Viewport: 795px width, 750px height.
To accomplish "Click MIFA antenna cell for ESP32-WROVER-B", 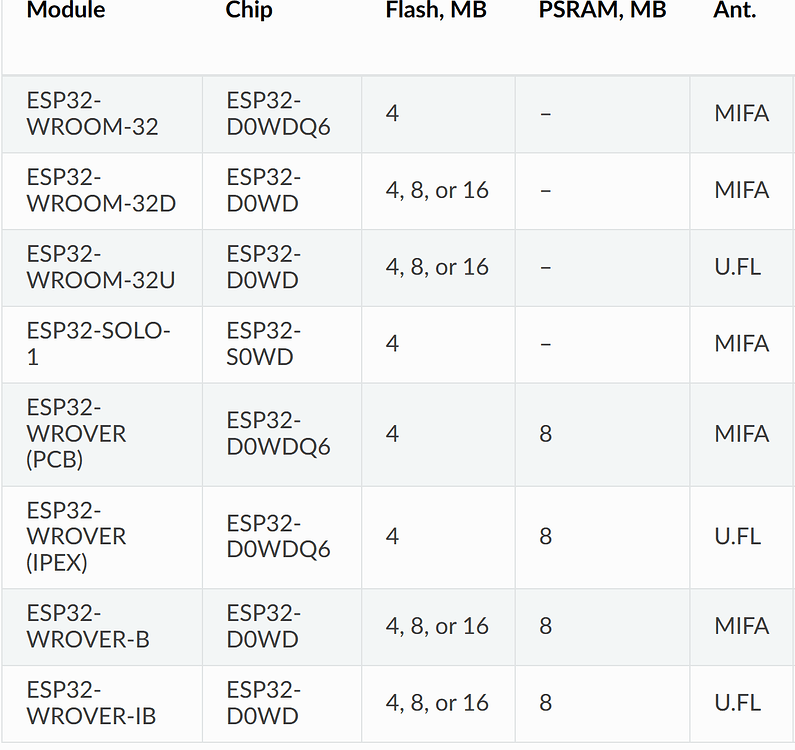I will 742,627.
